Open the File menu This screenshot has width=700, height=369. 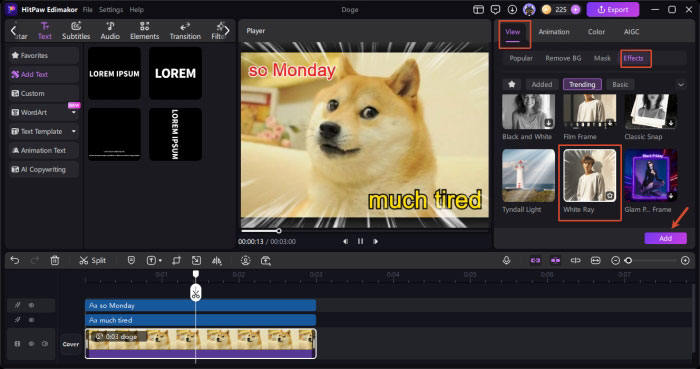[88, 9]
